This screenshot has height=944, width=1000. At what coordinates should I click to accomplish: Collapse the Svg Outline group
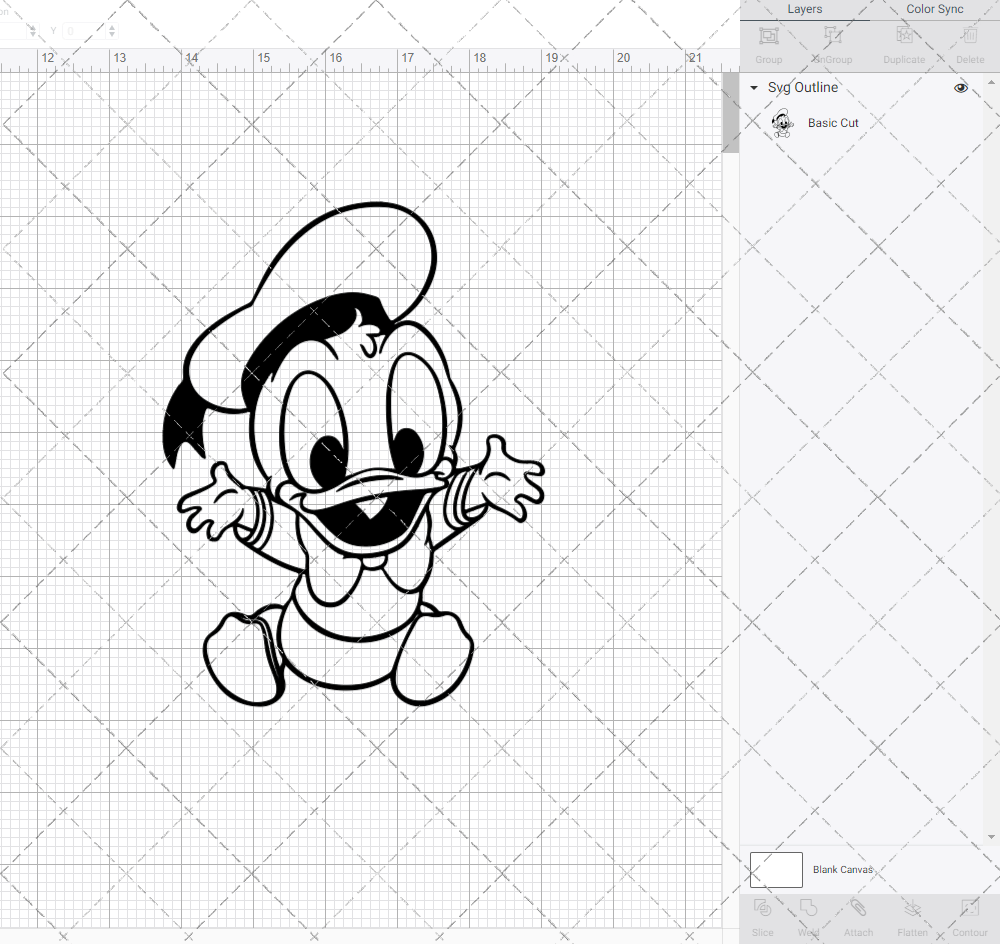[753, 88]
